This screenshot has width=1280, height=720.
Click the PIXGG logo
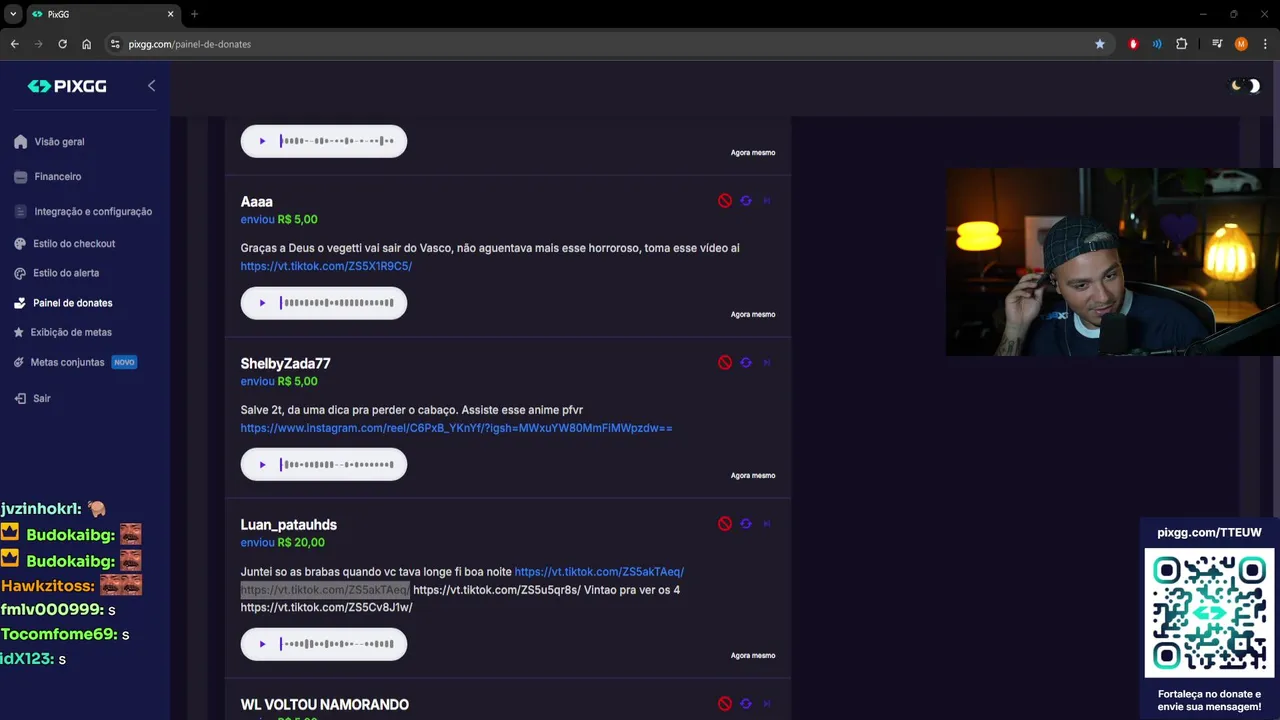point(67,86)
